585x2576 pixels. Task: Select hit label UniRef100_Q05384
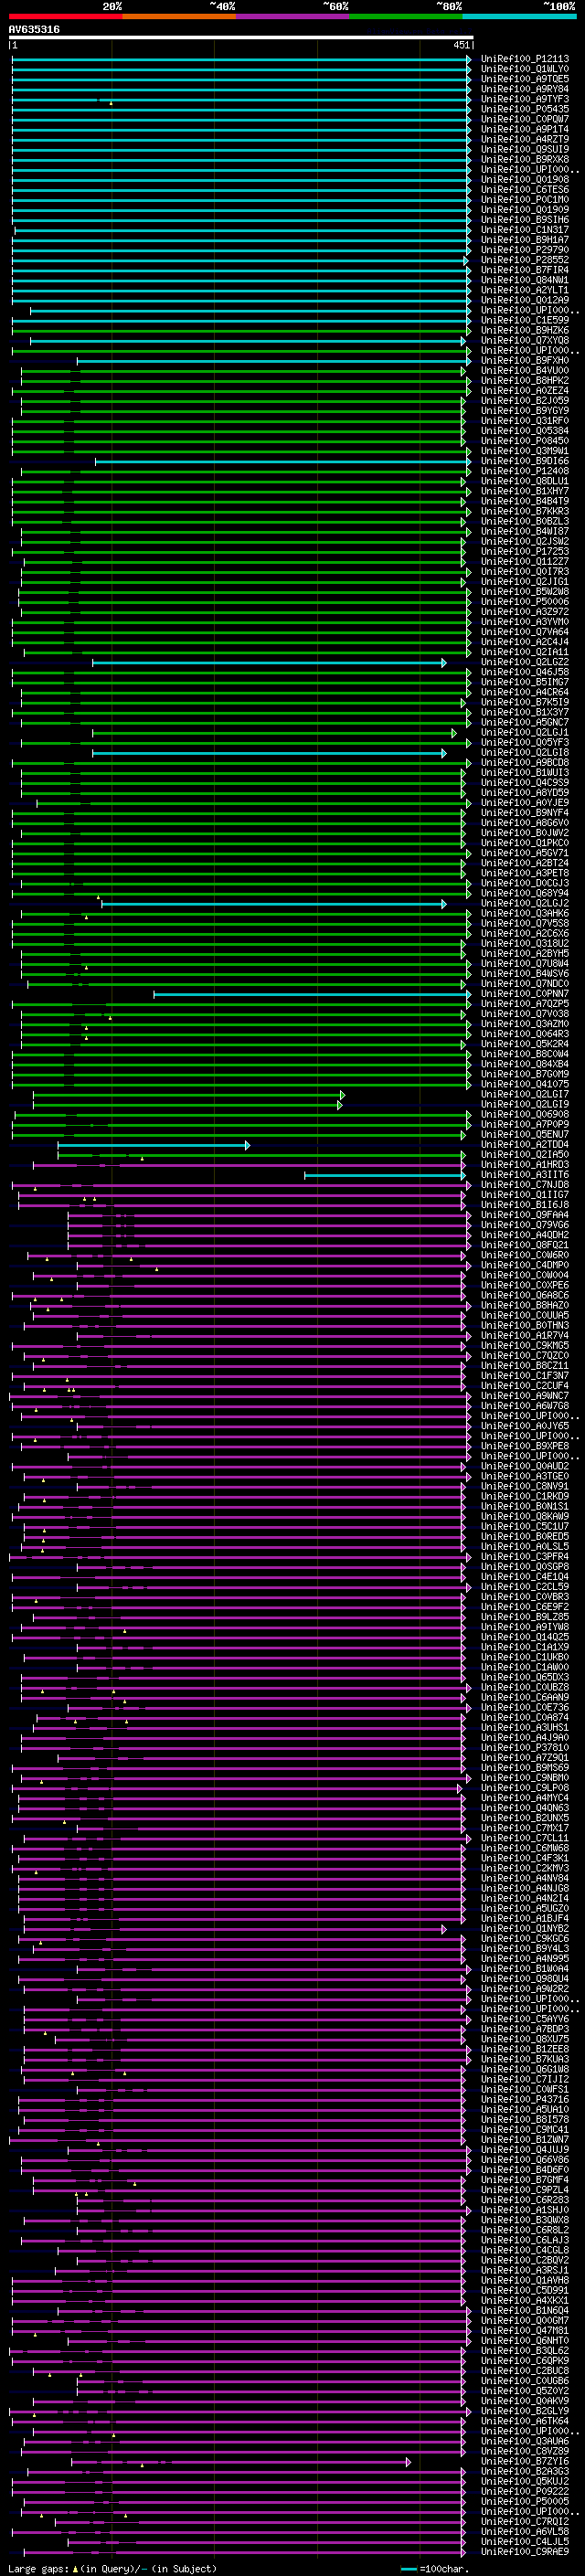click(x=525, y=431)
